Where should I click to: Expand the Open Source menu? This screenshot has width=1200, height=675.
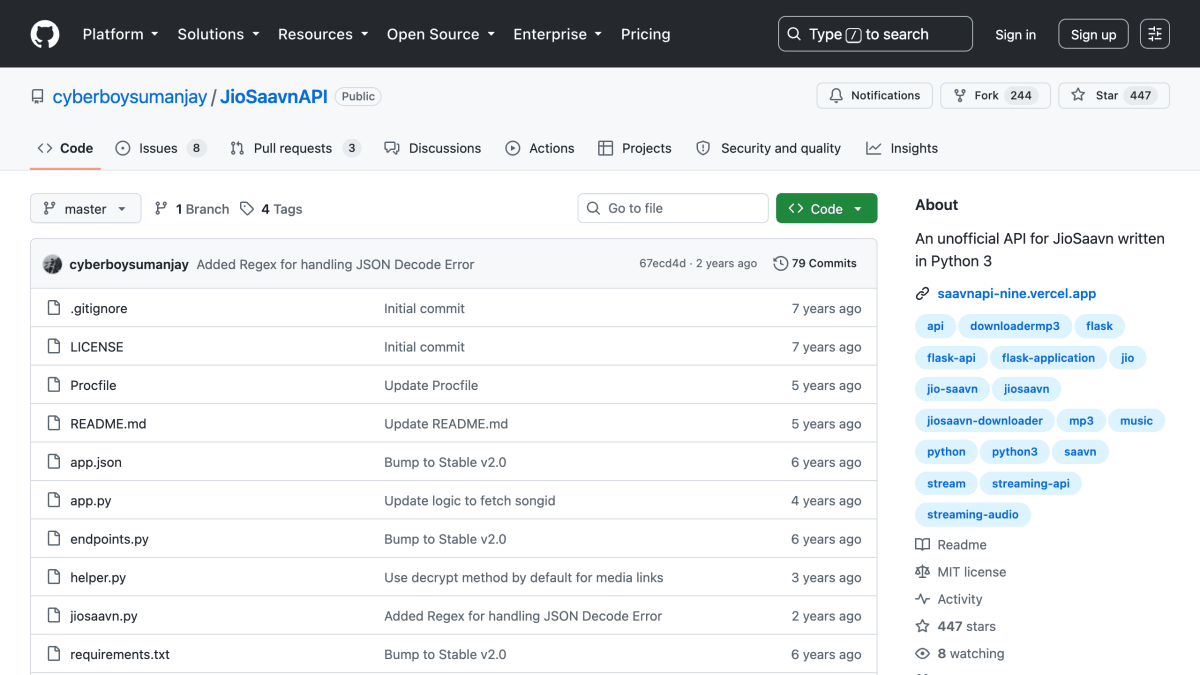point(441,34)
